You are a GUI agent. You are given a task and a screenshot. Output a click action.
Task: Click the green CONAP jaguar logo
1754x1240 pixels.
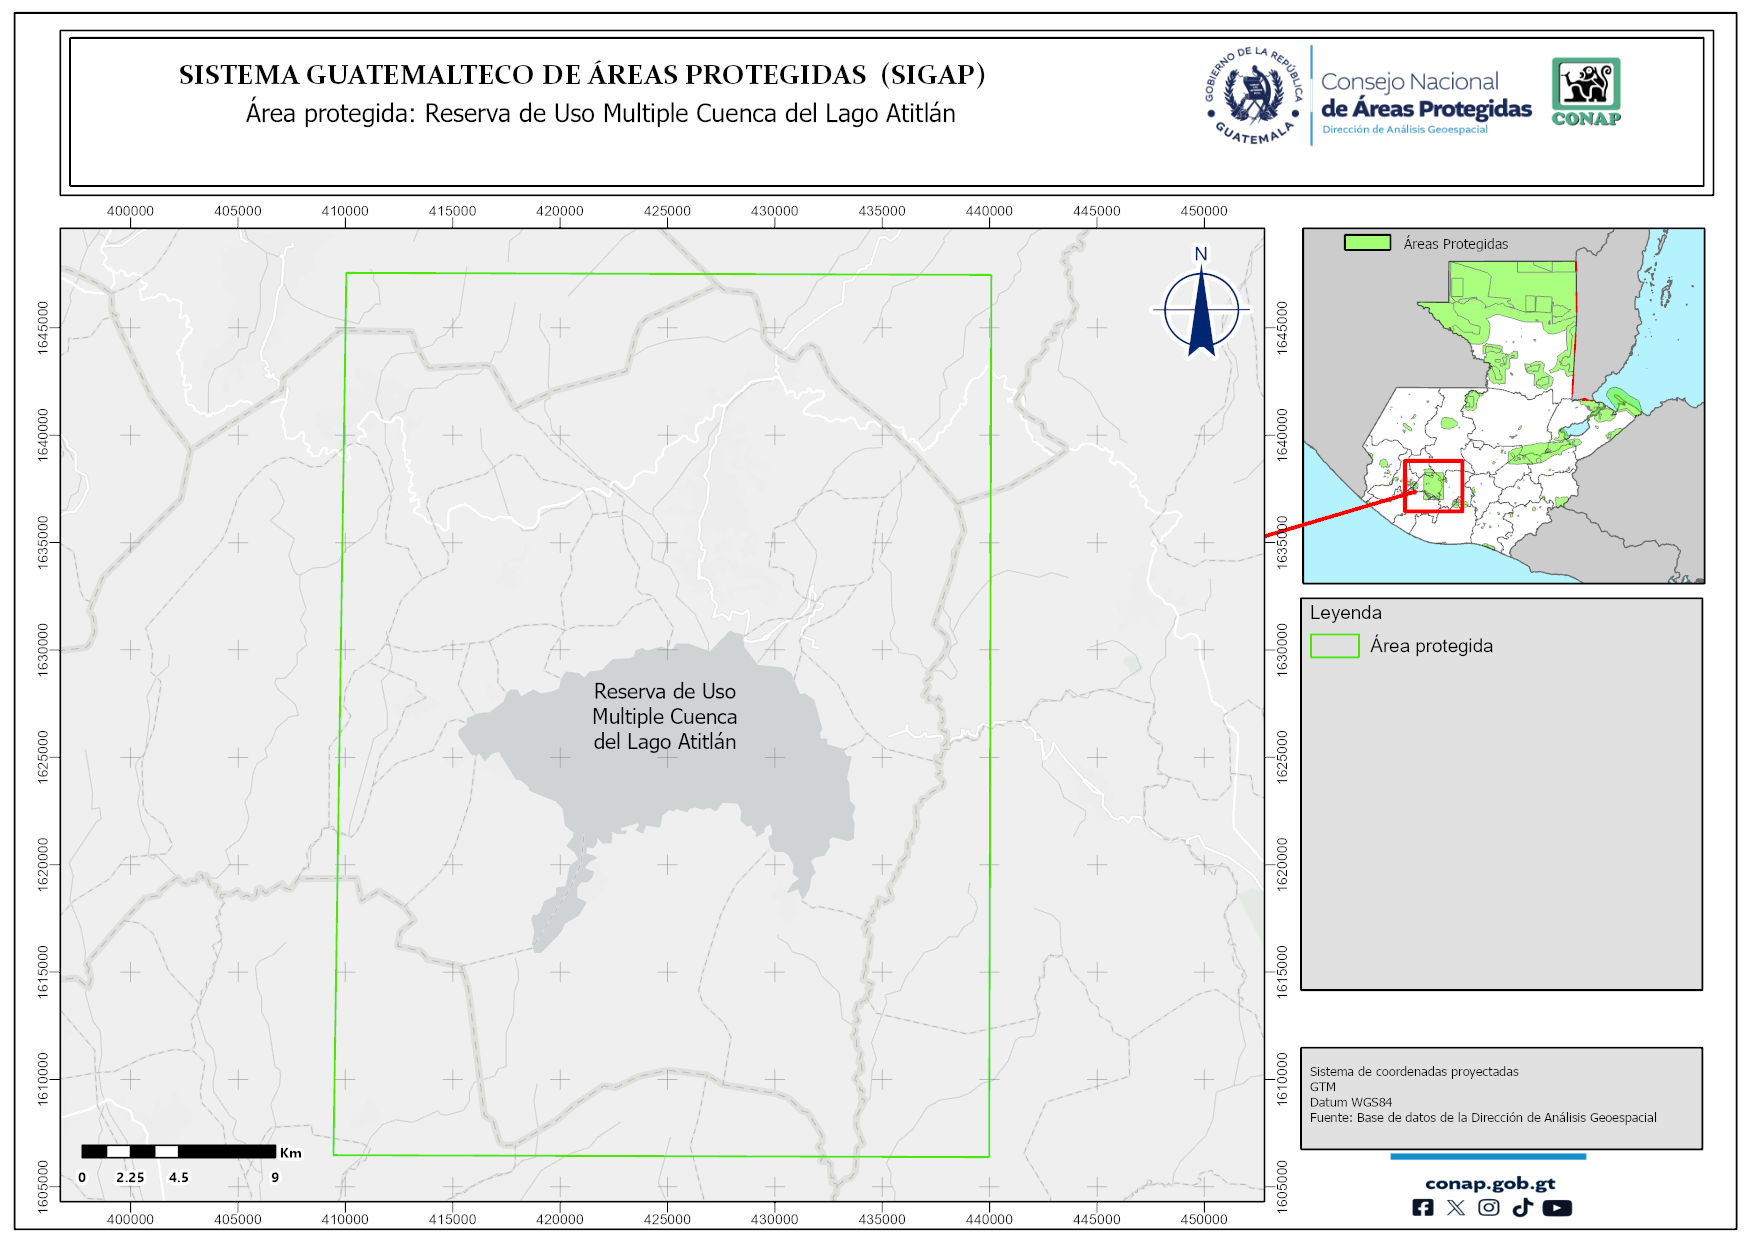(x=1586, y=91)
